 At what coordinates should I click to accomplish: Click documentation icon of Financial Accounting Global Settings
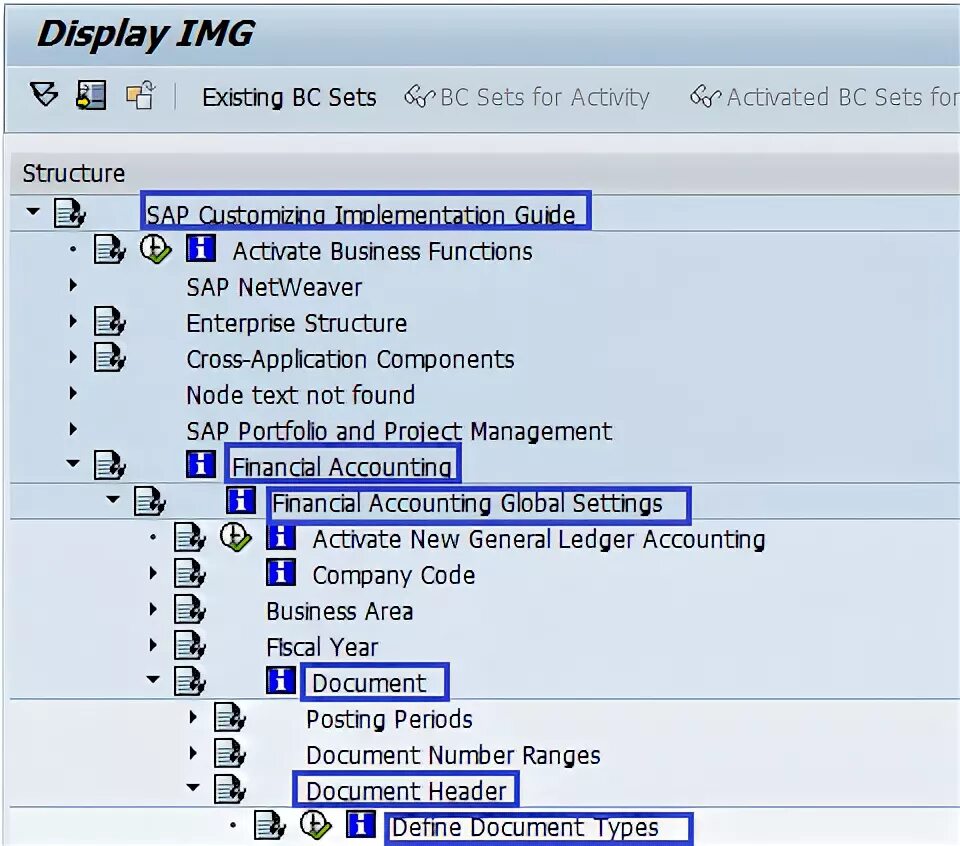(150, 502)
